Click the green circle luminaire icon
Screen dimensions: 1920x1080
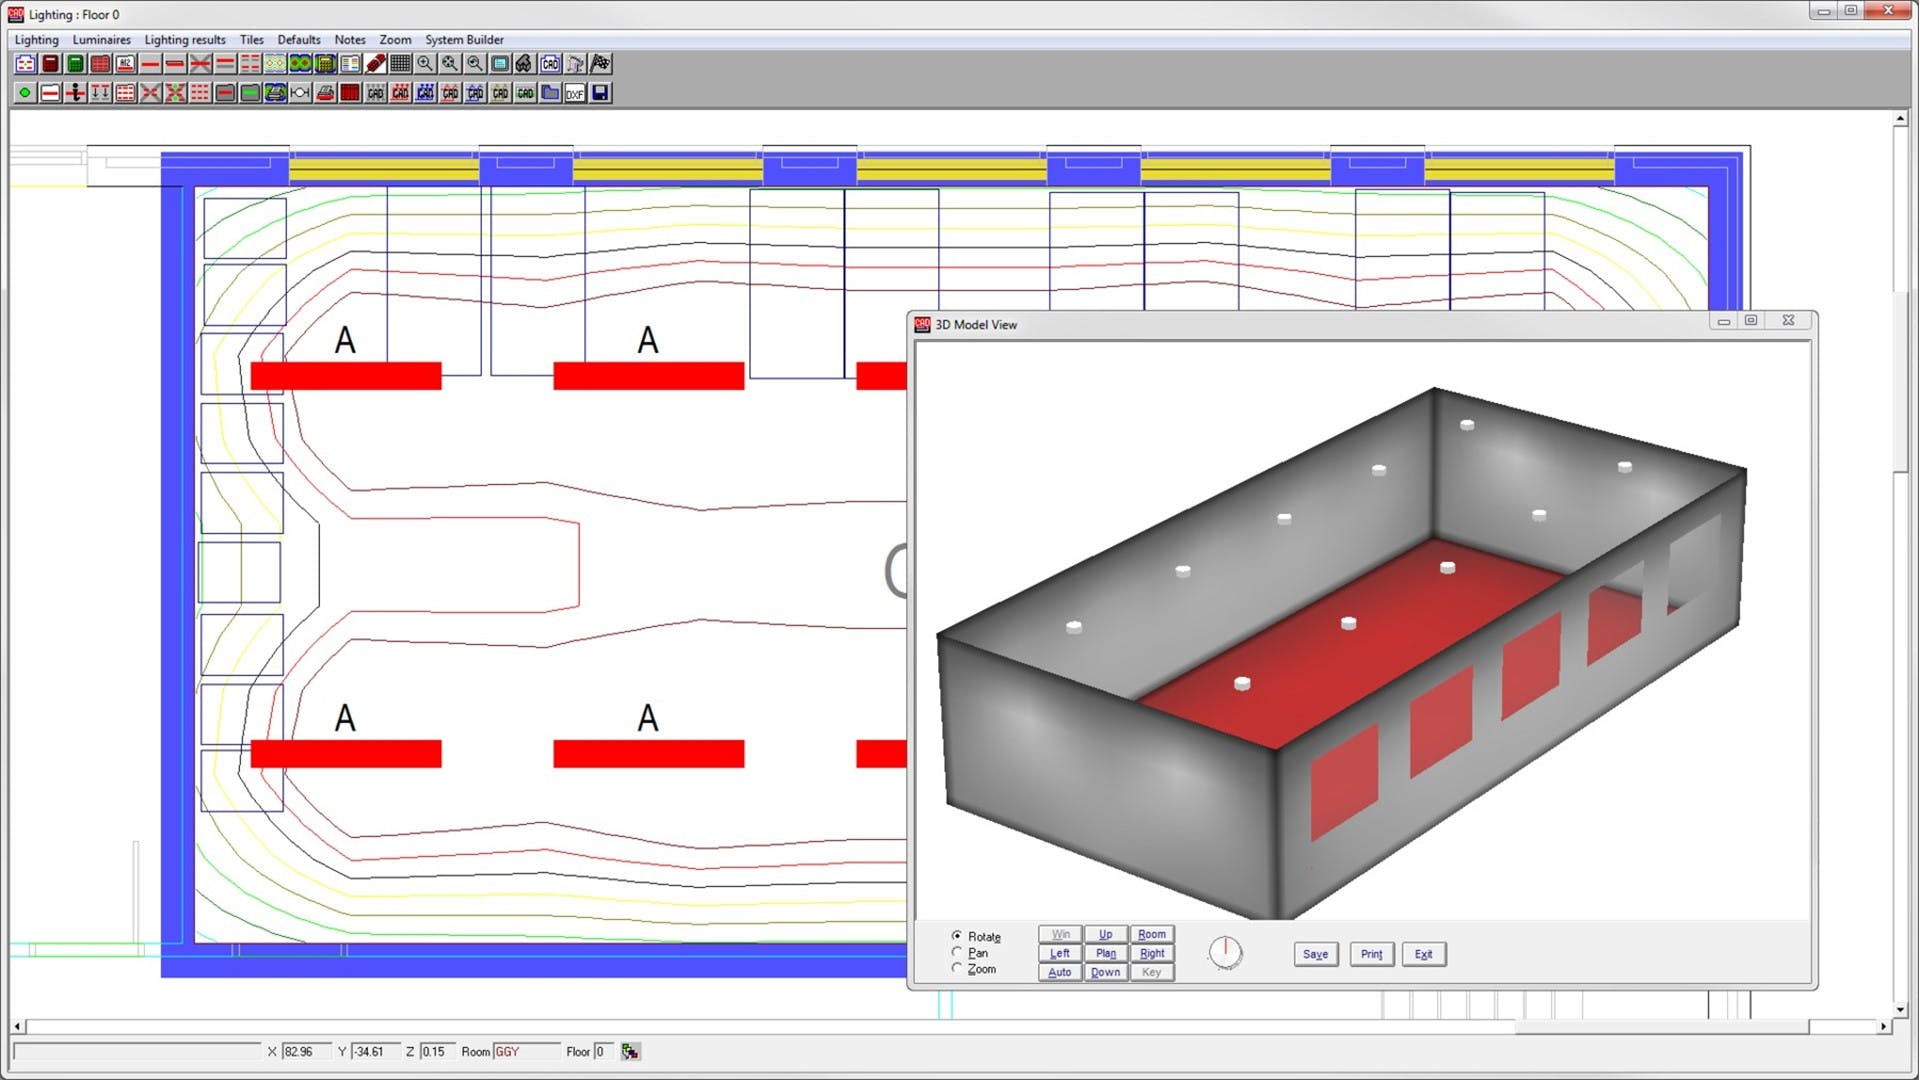point(25,93)
